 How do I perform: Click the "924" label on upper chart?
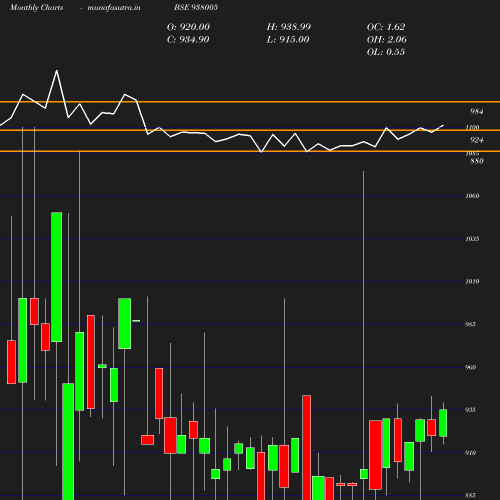(x=476, y=140)
